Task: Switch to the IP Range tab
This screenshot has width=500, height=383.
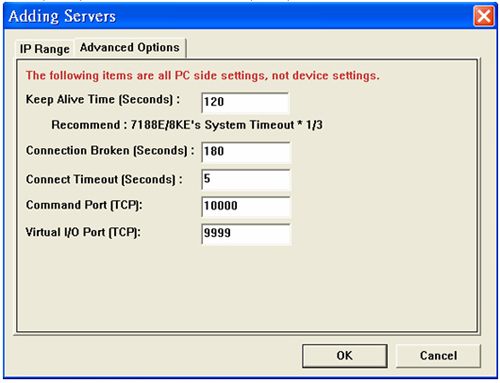Action: 44,49
